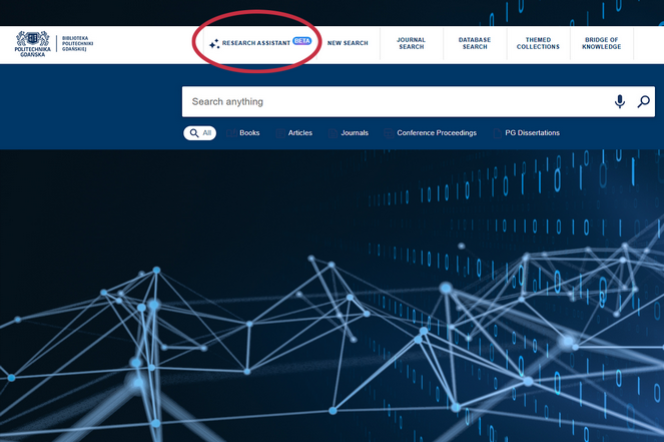Click the Politechnika Gdańska crest logo
Screen dimensions: 664x442
click(32, 43)
